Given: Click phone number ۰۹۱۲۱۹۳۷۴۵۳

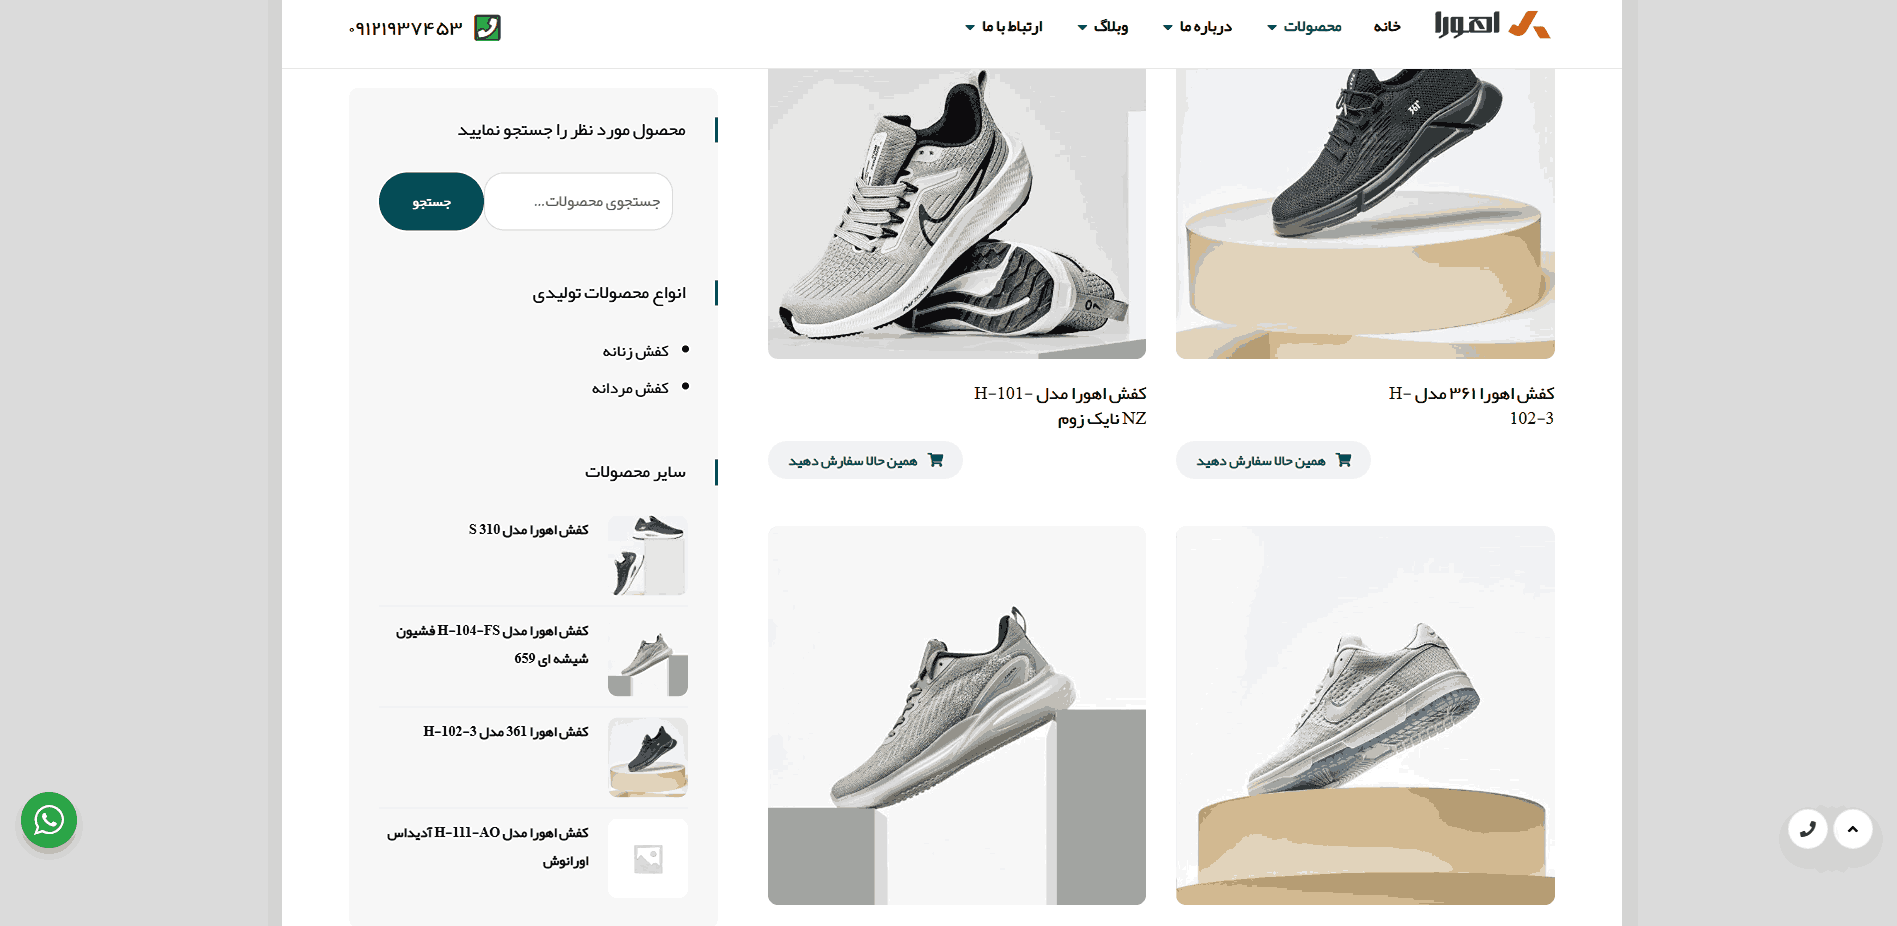Looking at the screenshot, I should pyautogui.click(x=405, y=29).
